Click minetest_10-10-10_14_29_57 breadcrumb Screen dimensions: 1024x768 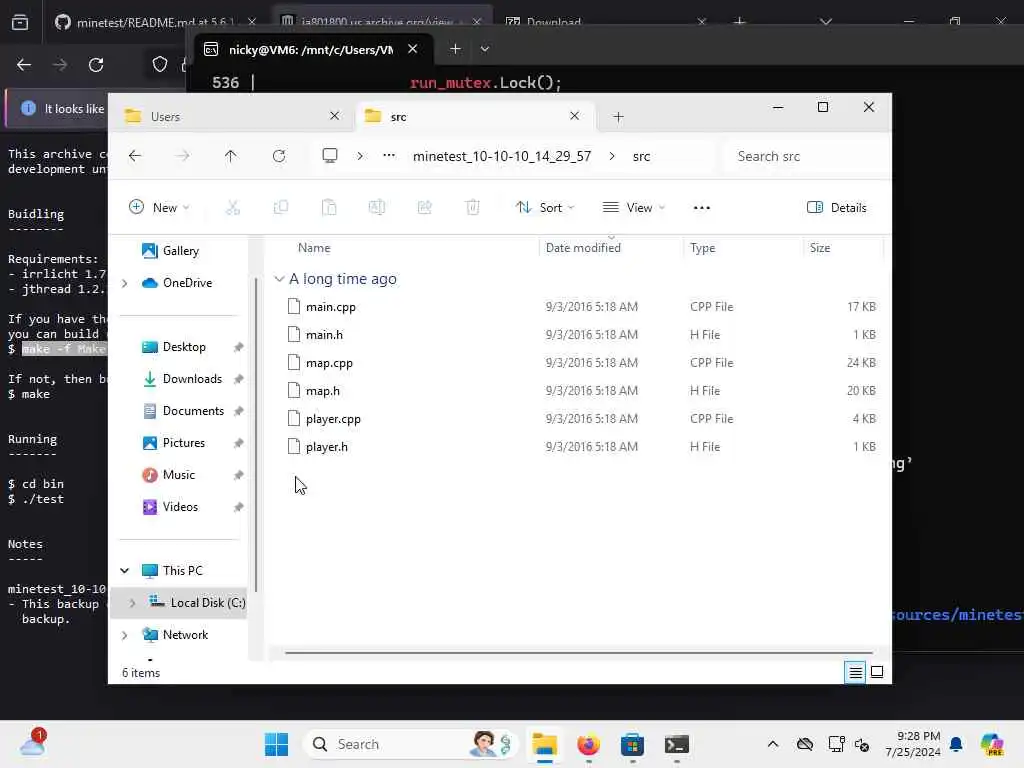(x=502, y=156)
